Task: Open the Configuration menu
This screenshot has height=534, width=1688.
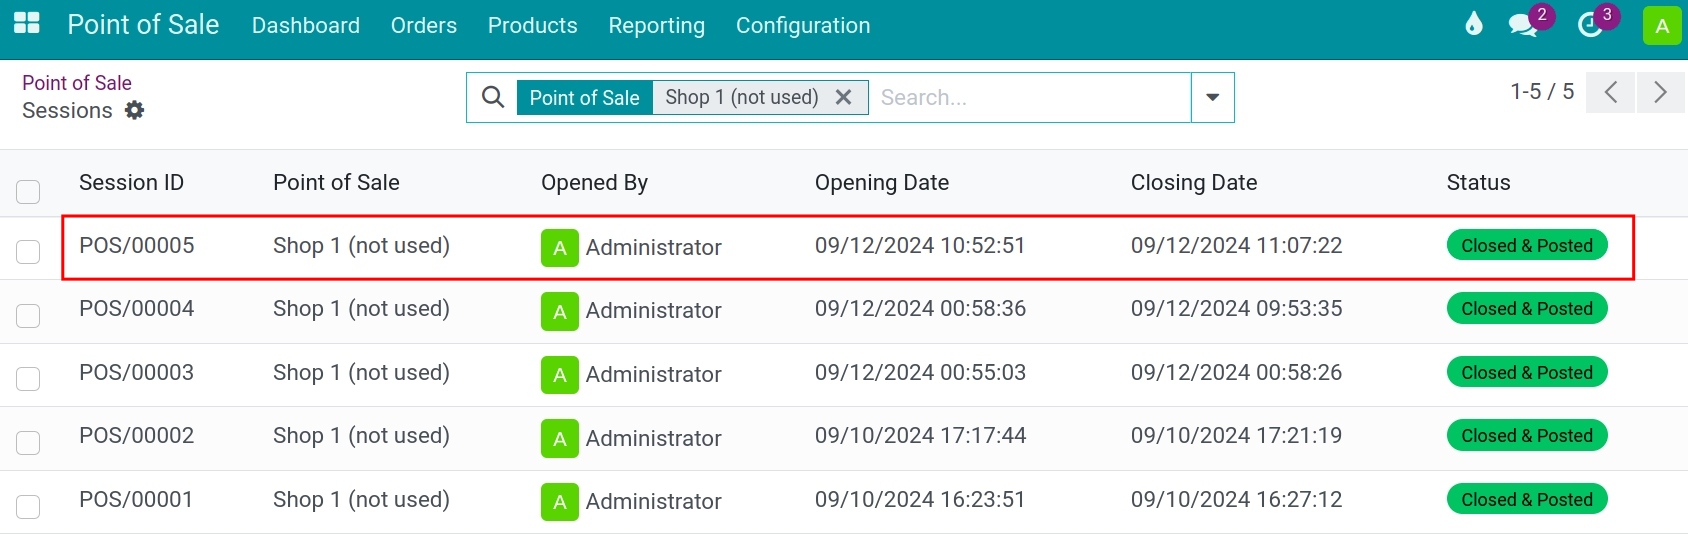Action: [x=802, y=25]
